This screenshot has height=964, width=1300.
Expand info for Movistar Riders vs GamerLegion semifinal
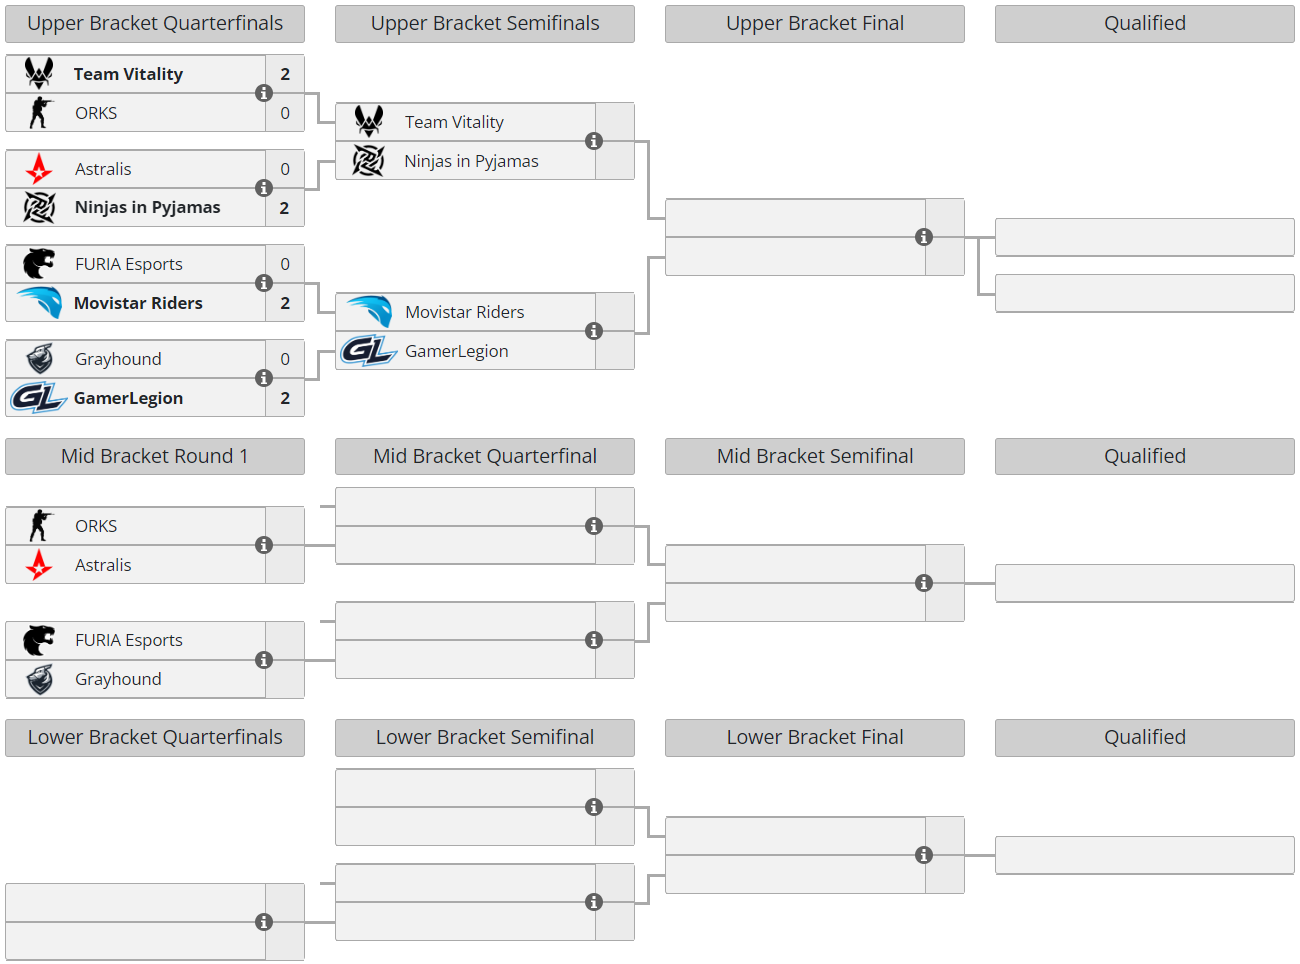point(594,331)
